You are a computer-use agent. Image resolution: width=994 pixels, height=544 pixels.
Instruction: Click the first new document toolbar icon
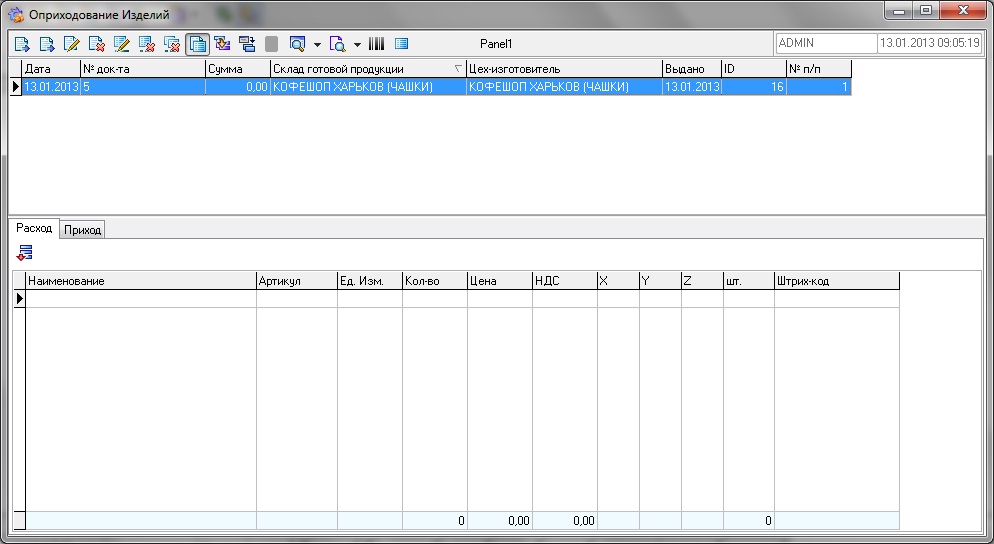[22, 44]
